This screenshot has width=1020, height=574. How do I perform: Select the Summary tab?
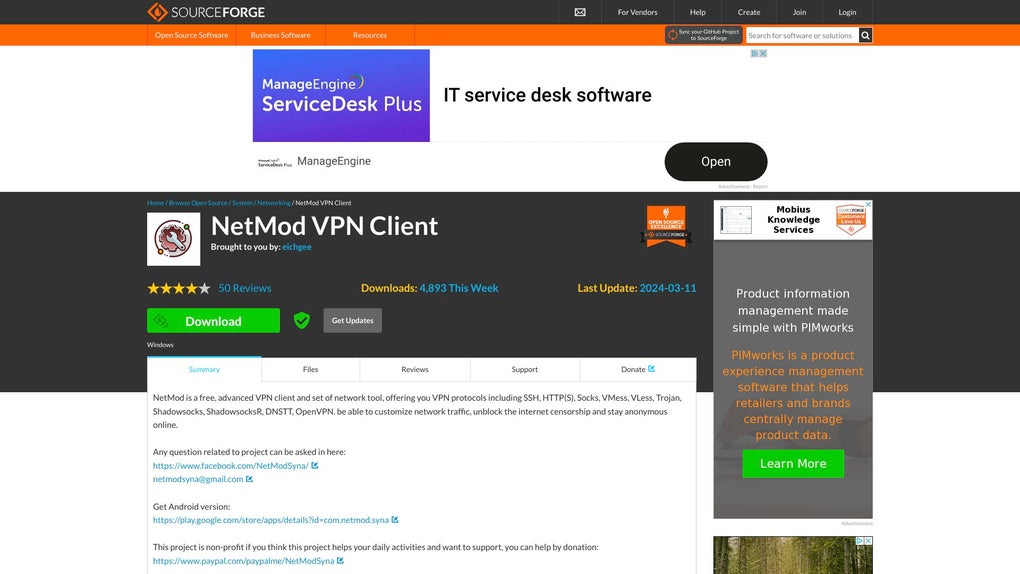point(204,369)
